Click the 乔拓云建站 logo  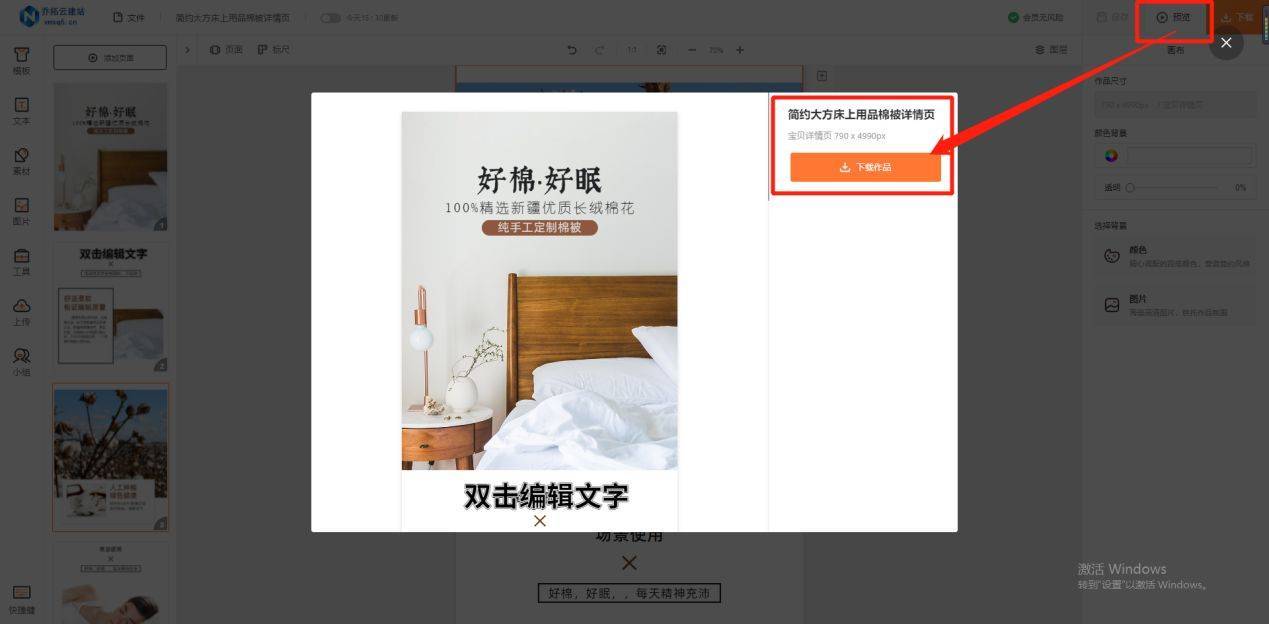(52, 17)
